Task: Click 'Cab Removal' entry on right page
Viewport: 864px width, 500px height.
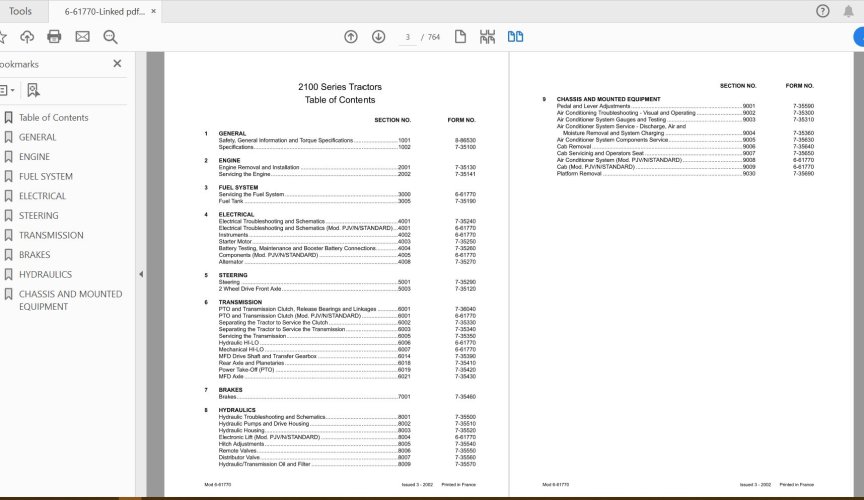Action: click(574, 147)
